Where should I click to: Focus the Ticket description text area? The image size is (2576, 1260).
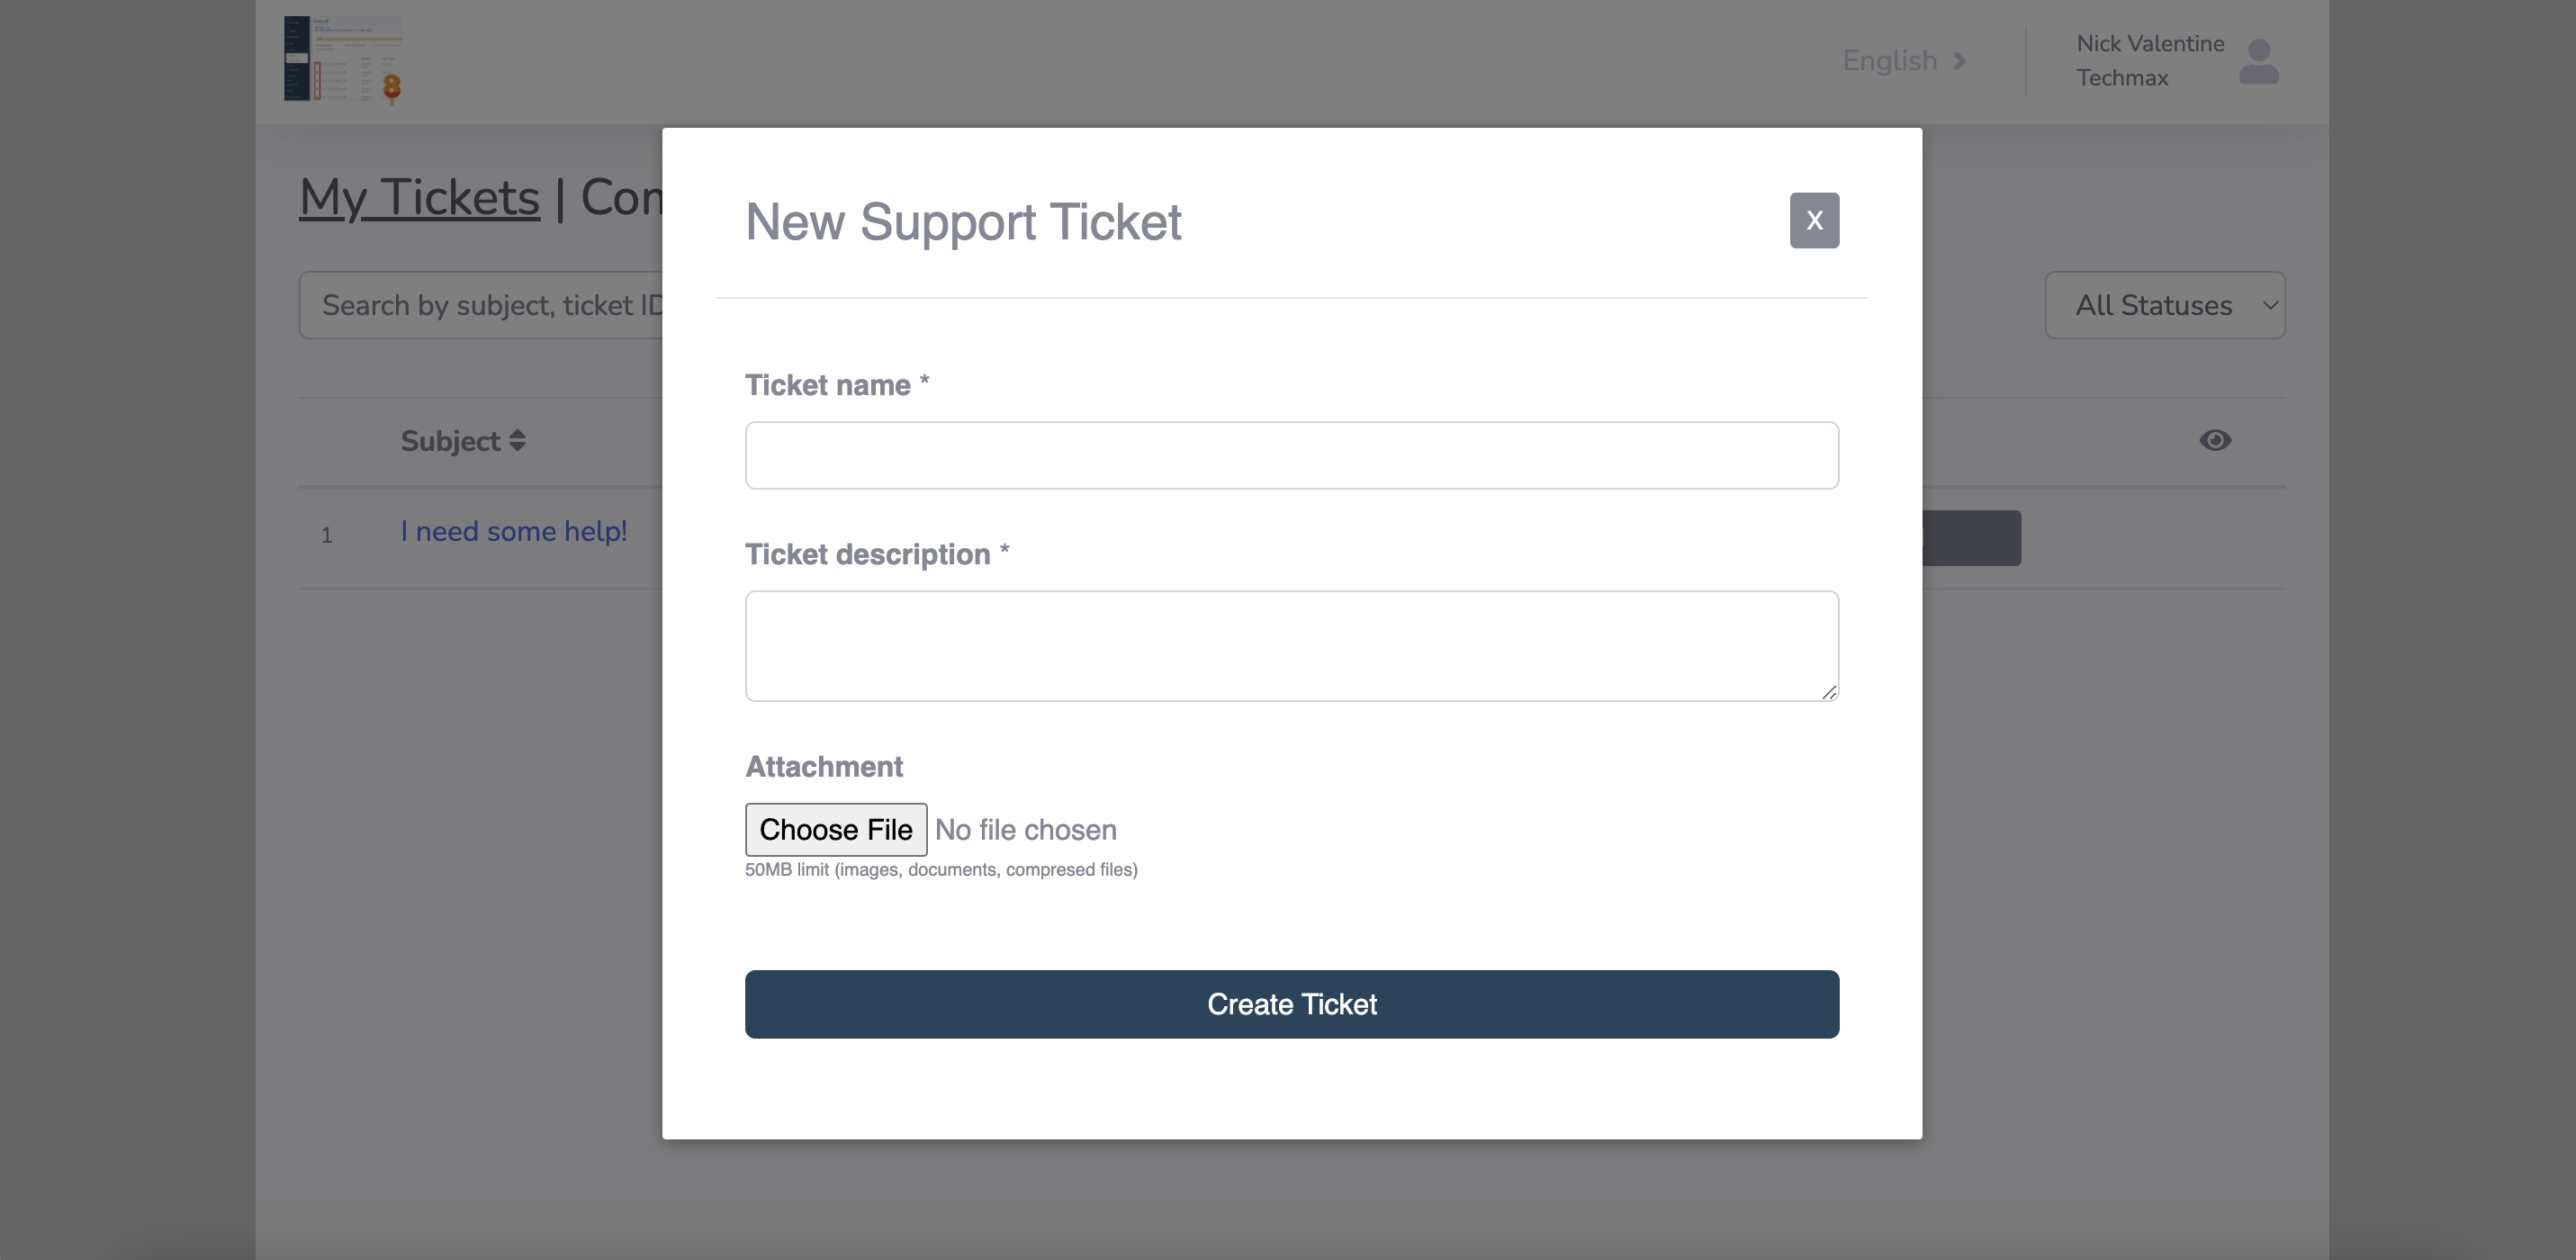[x=1291, y=645]
